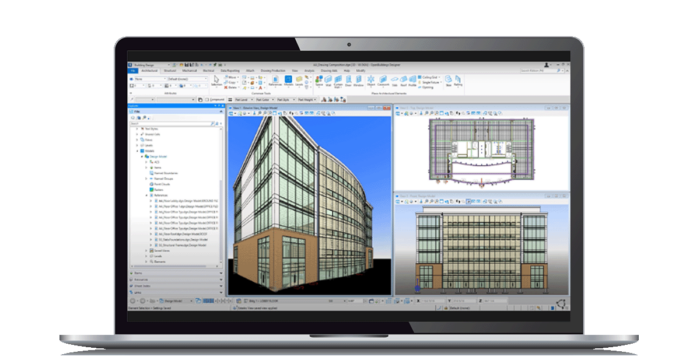
Task: Select the Casework tool
Action: pyautogui.click(x=383, y=81)
